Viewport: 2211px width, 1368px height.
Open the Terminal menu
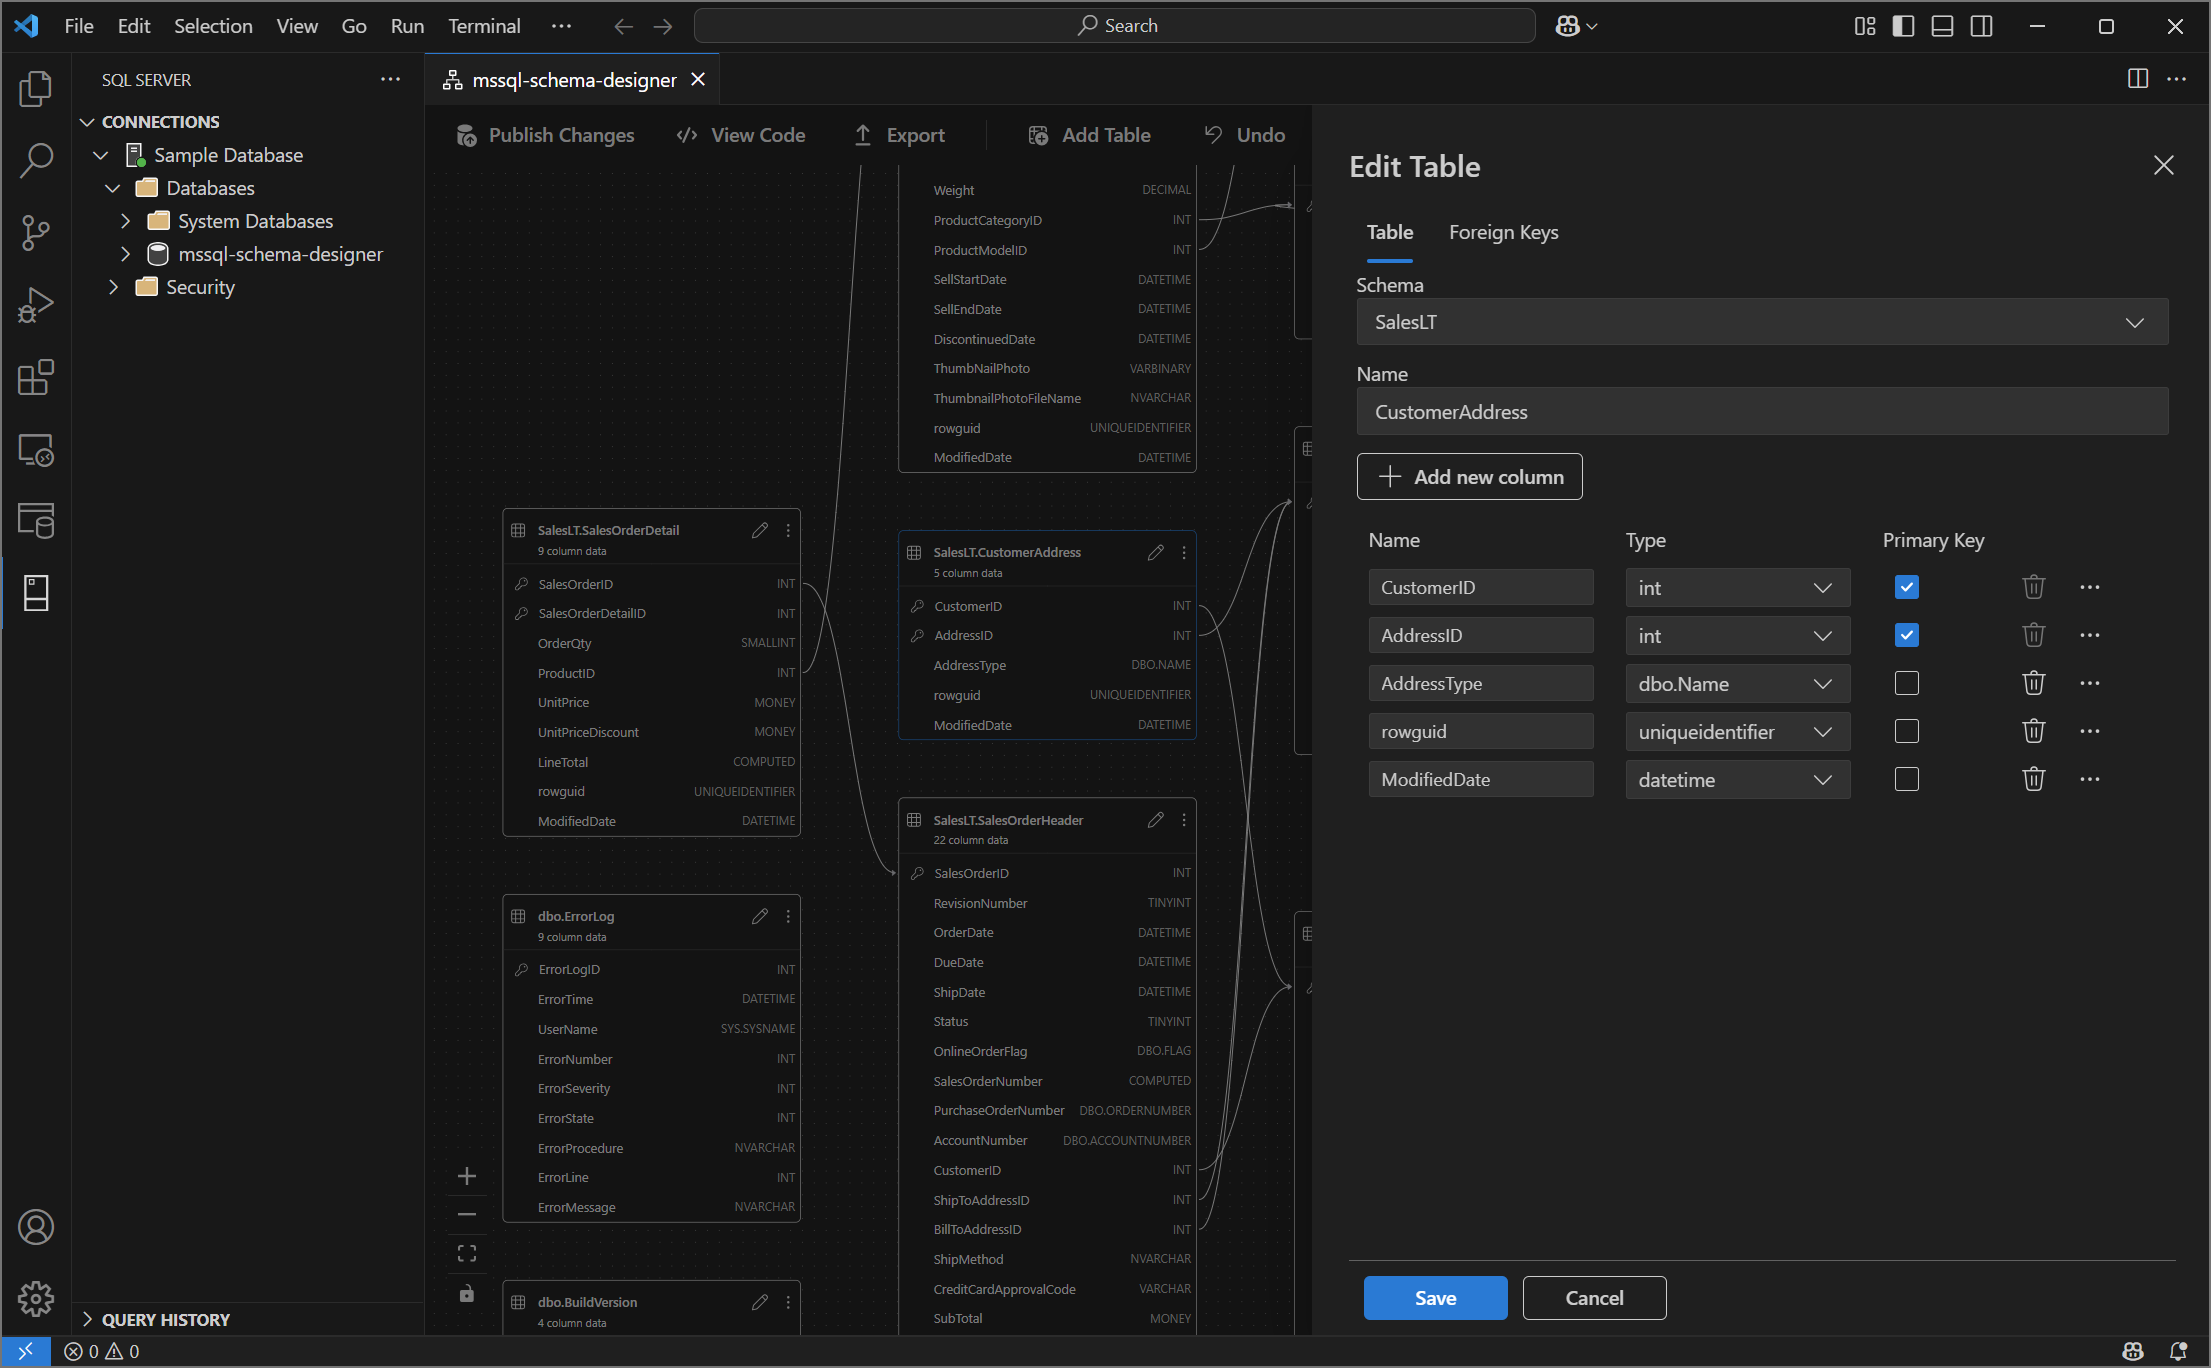[x=484, y=26]
